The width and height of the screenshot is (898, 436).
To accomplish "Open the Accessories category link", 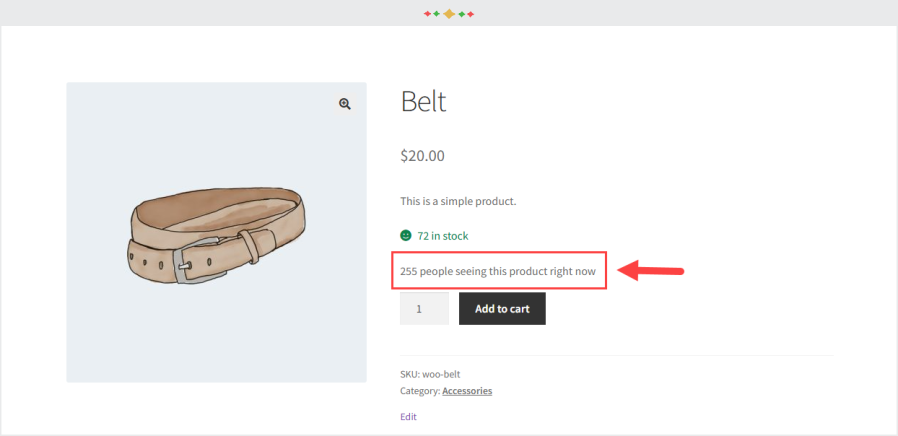I will pyautogui.click(x=467, y=391).
